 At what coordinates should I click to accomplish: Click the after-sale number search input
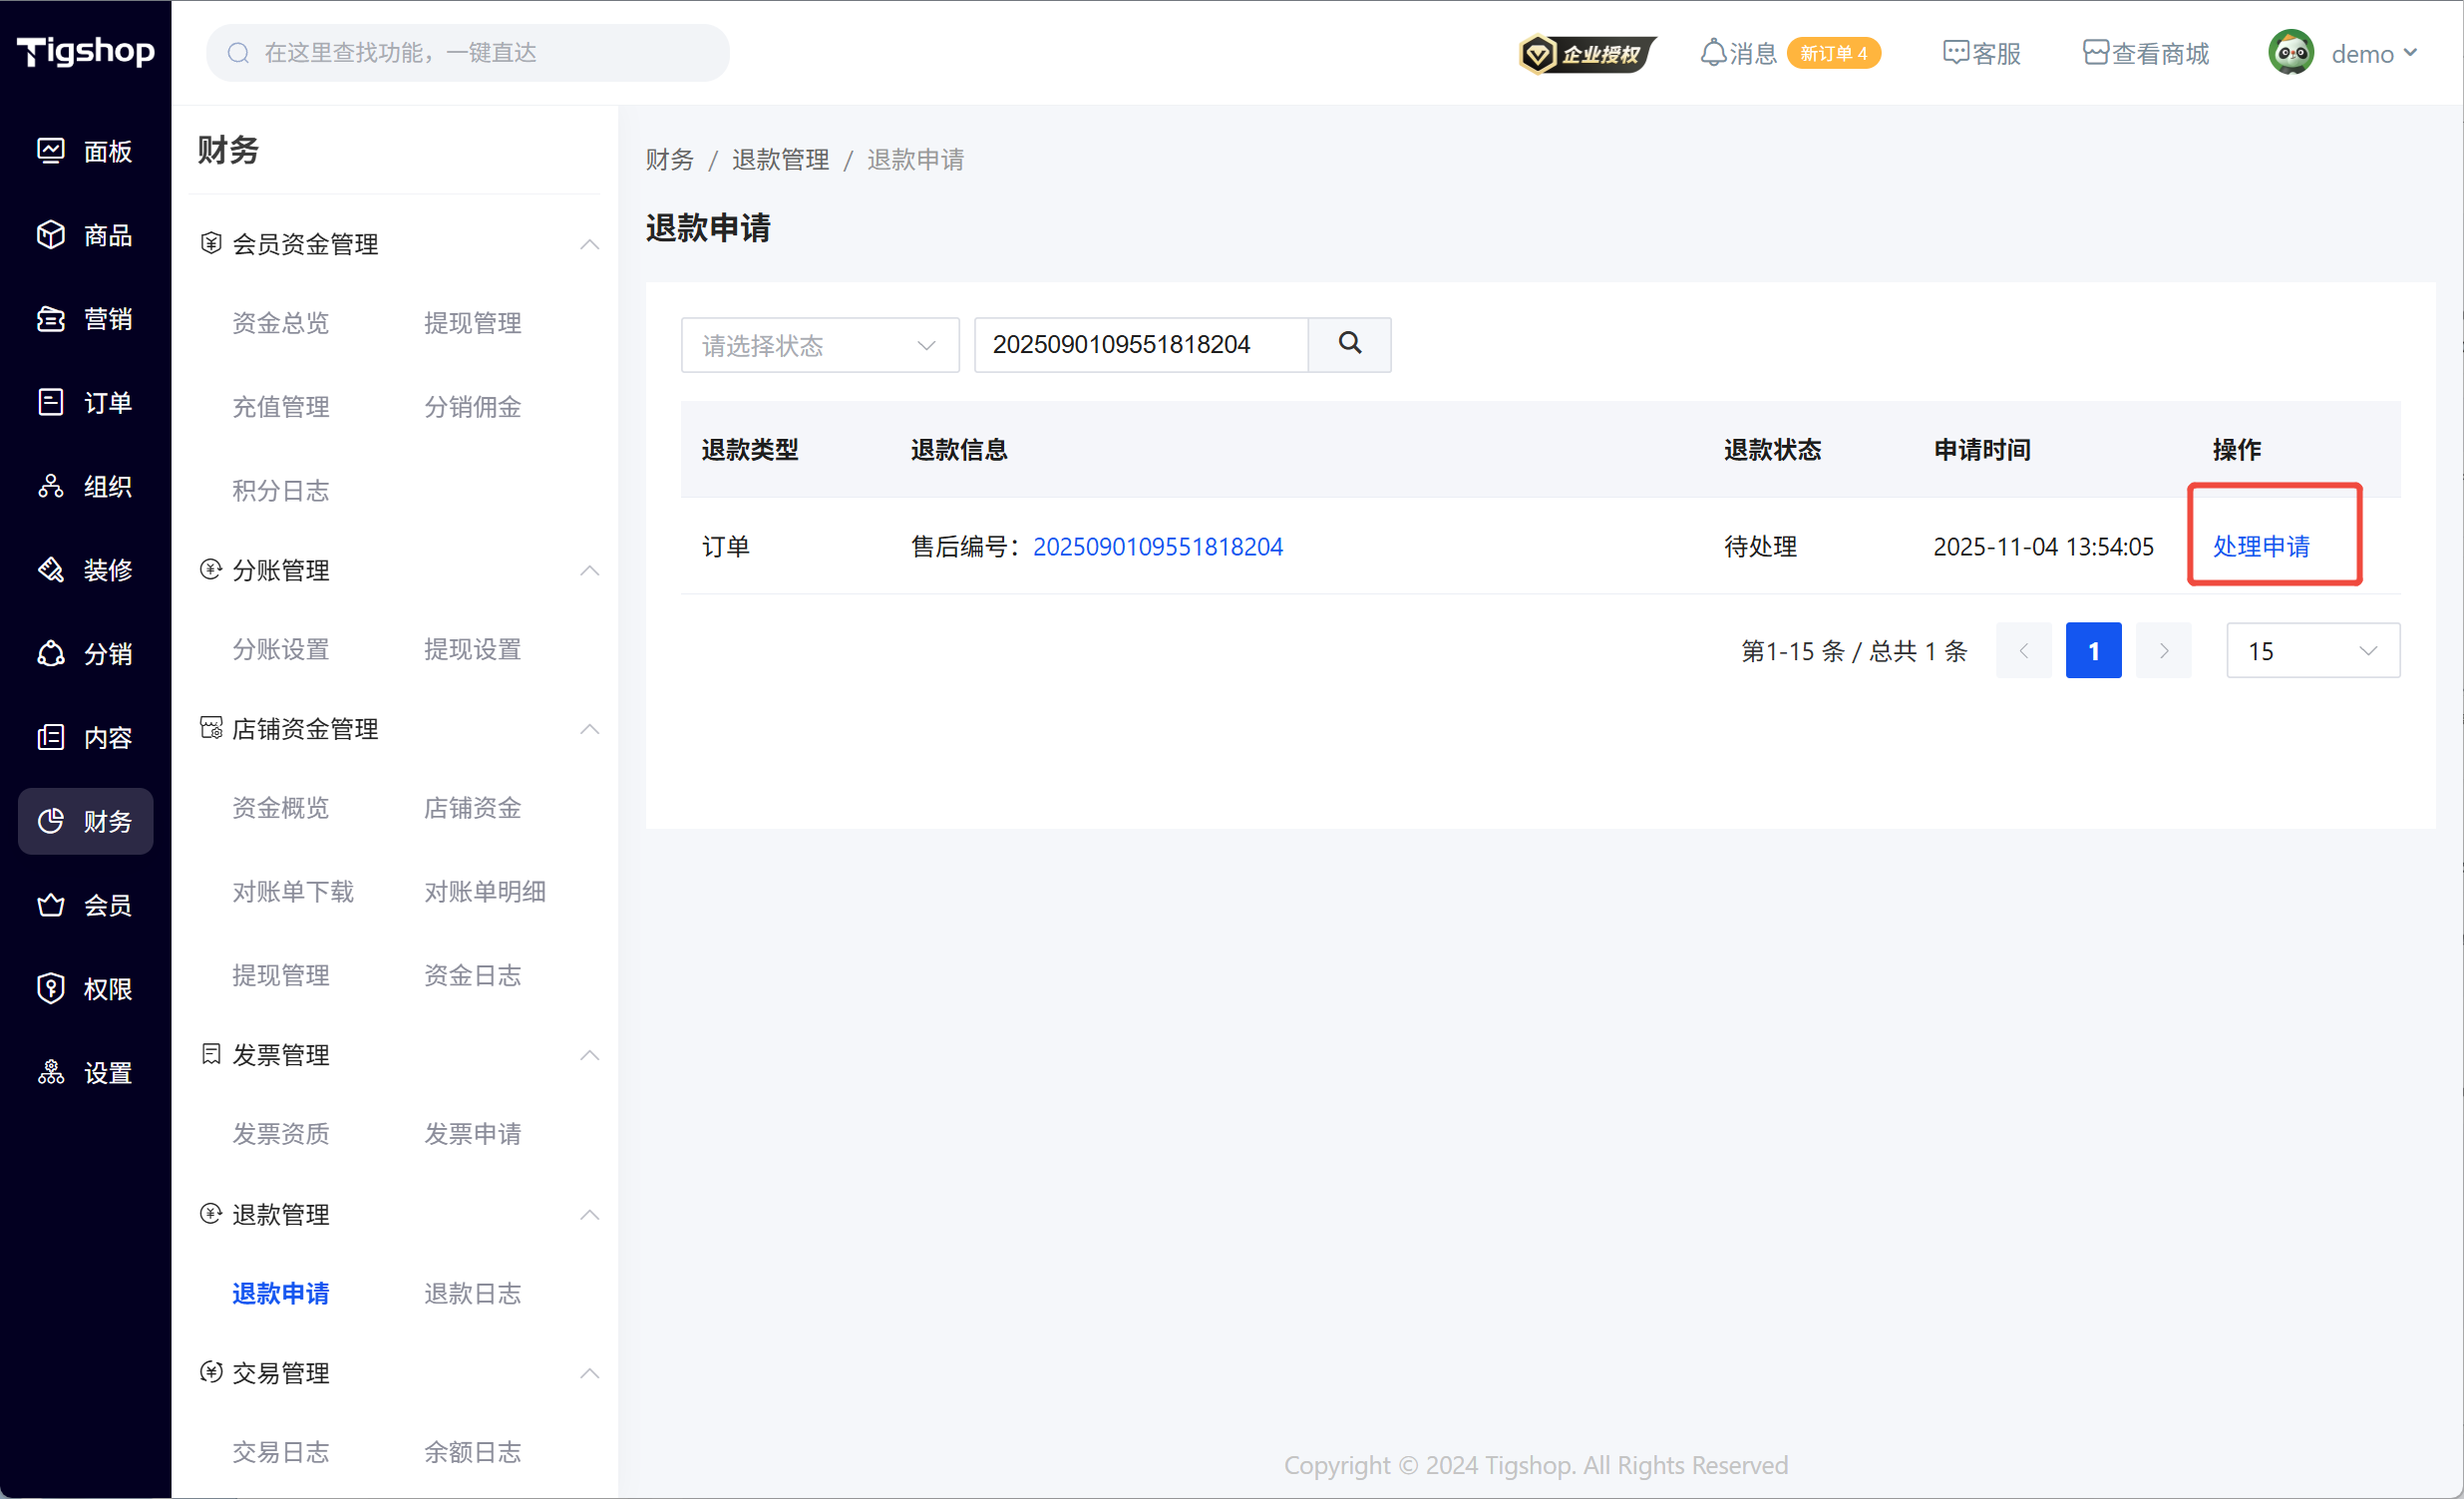click(x=1140, y=345)
